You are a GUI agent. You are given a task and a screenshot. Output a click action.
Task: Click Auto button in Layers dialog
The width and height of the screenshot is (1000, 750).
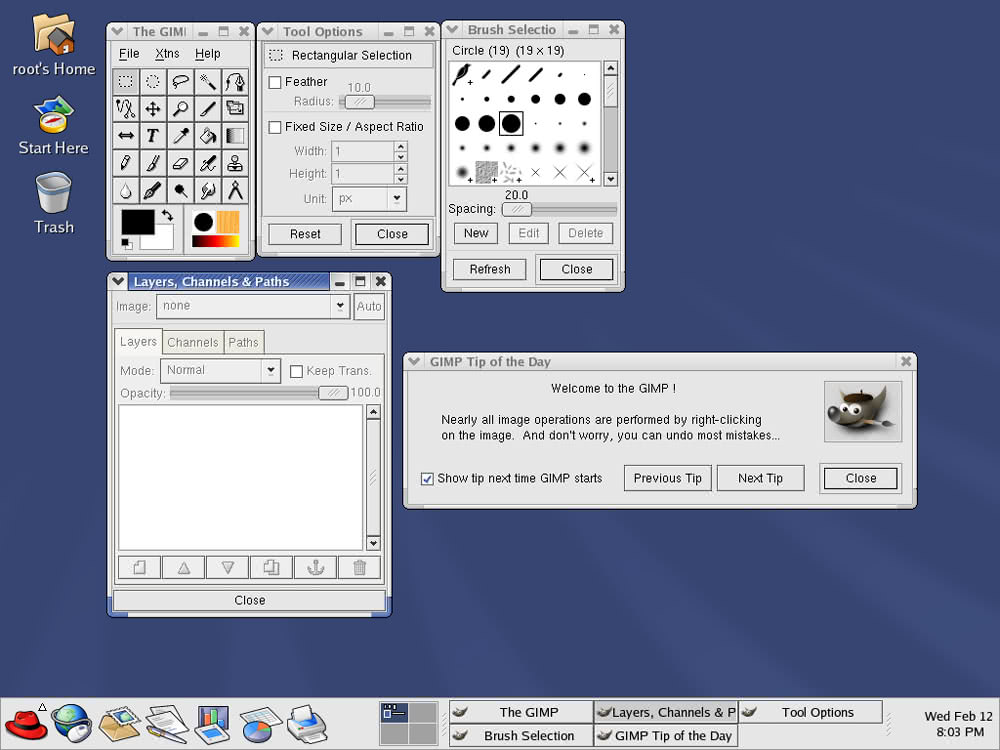(369, 306)
